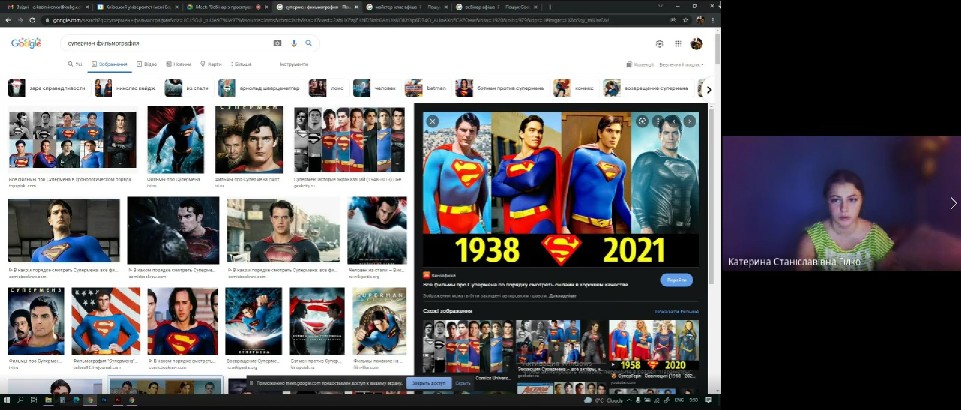The height and width of the screenshot is (410, 961).
Task: Open Superman actors grid first thumbnail
Action: coord(72,140)
